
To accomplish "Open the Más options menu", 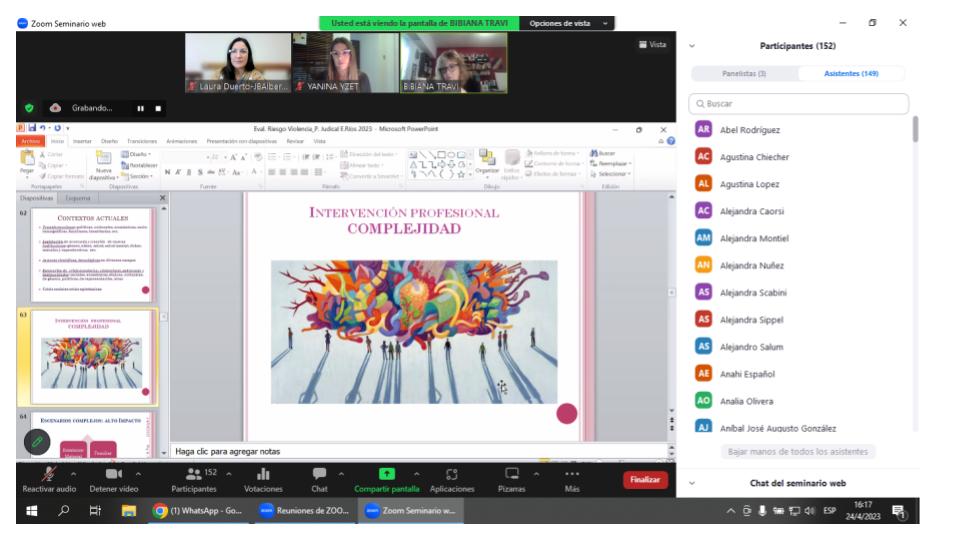I will (x=572, y=479).
